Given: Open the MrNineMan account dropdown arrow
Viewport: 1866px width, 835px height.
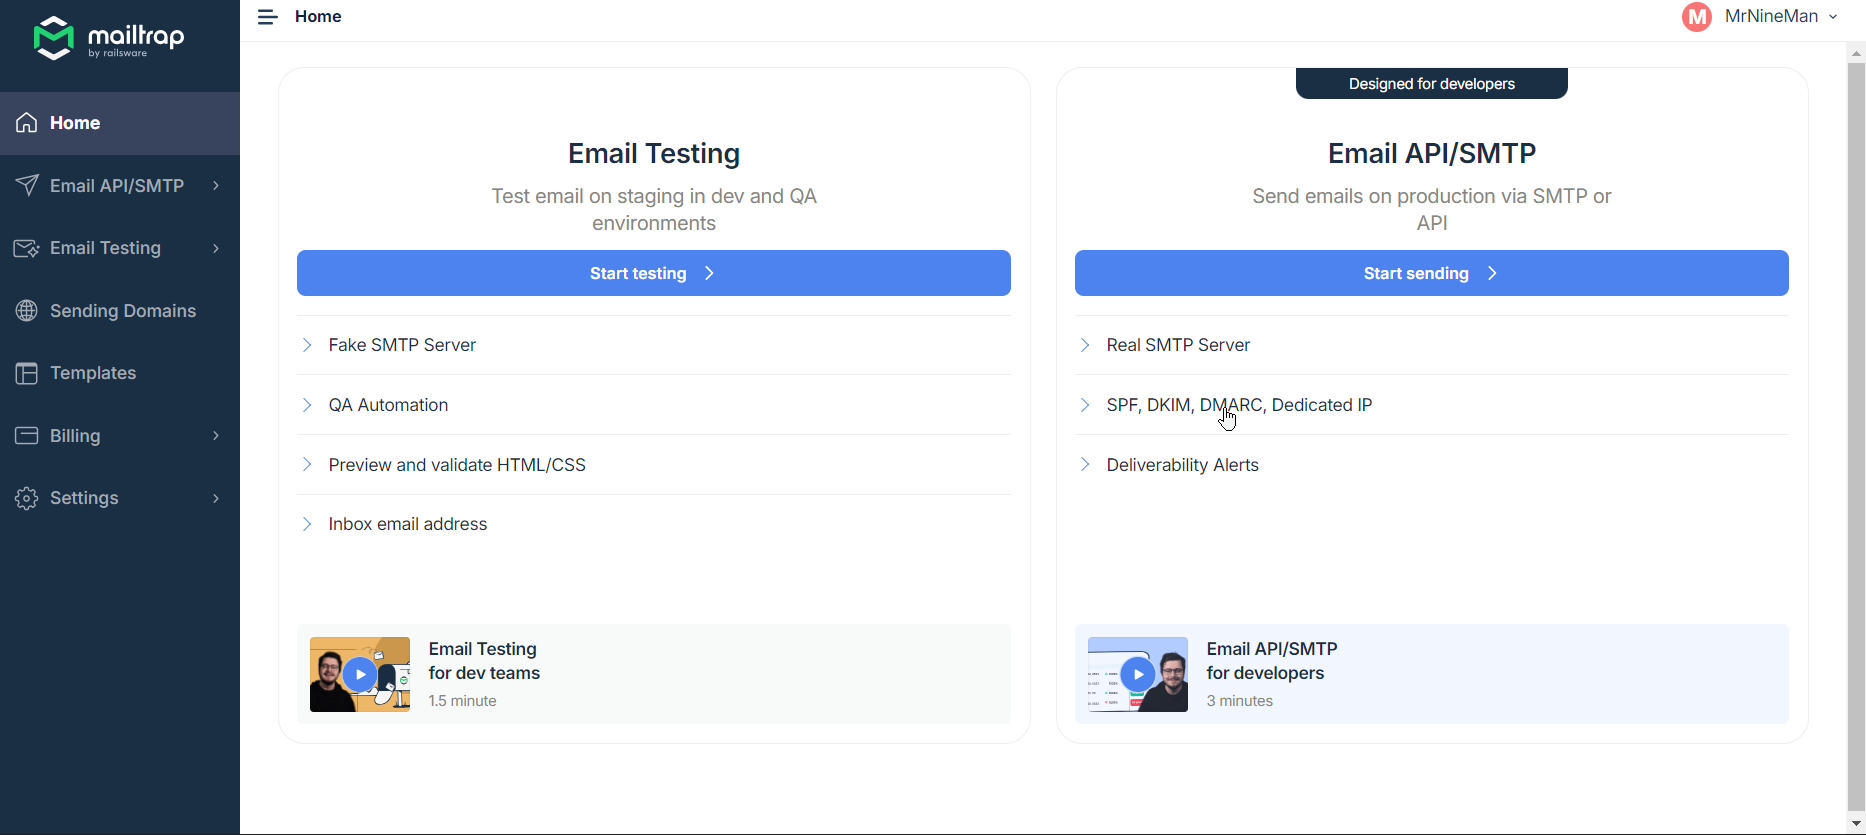Looking at the screenshot, I should click(1833, 17).
